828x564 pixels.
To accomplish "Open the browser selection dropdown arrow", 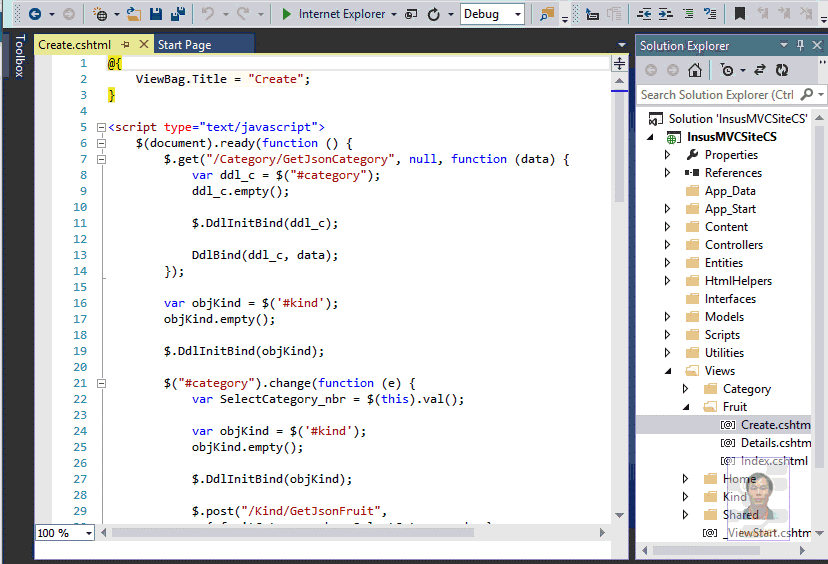I will pyautogui.click(x=394, y=14).
